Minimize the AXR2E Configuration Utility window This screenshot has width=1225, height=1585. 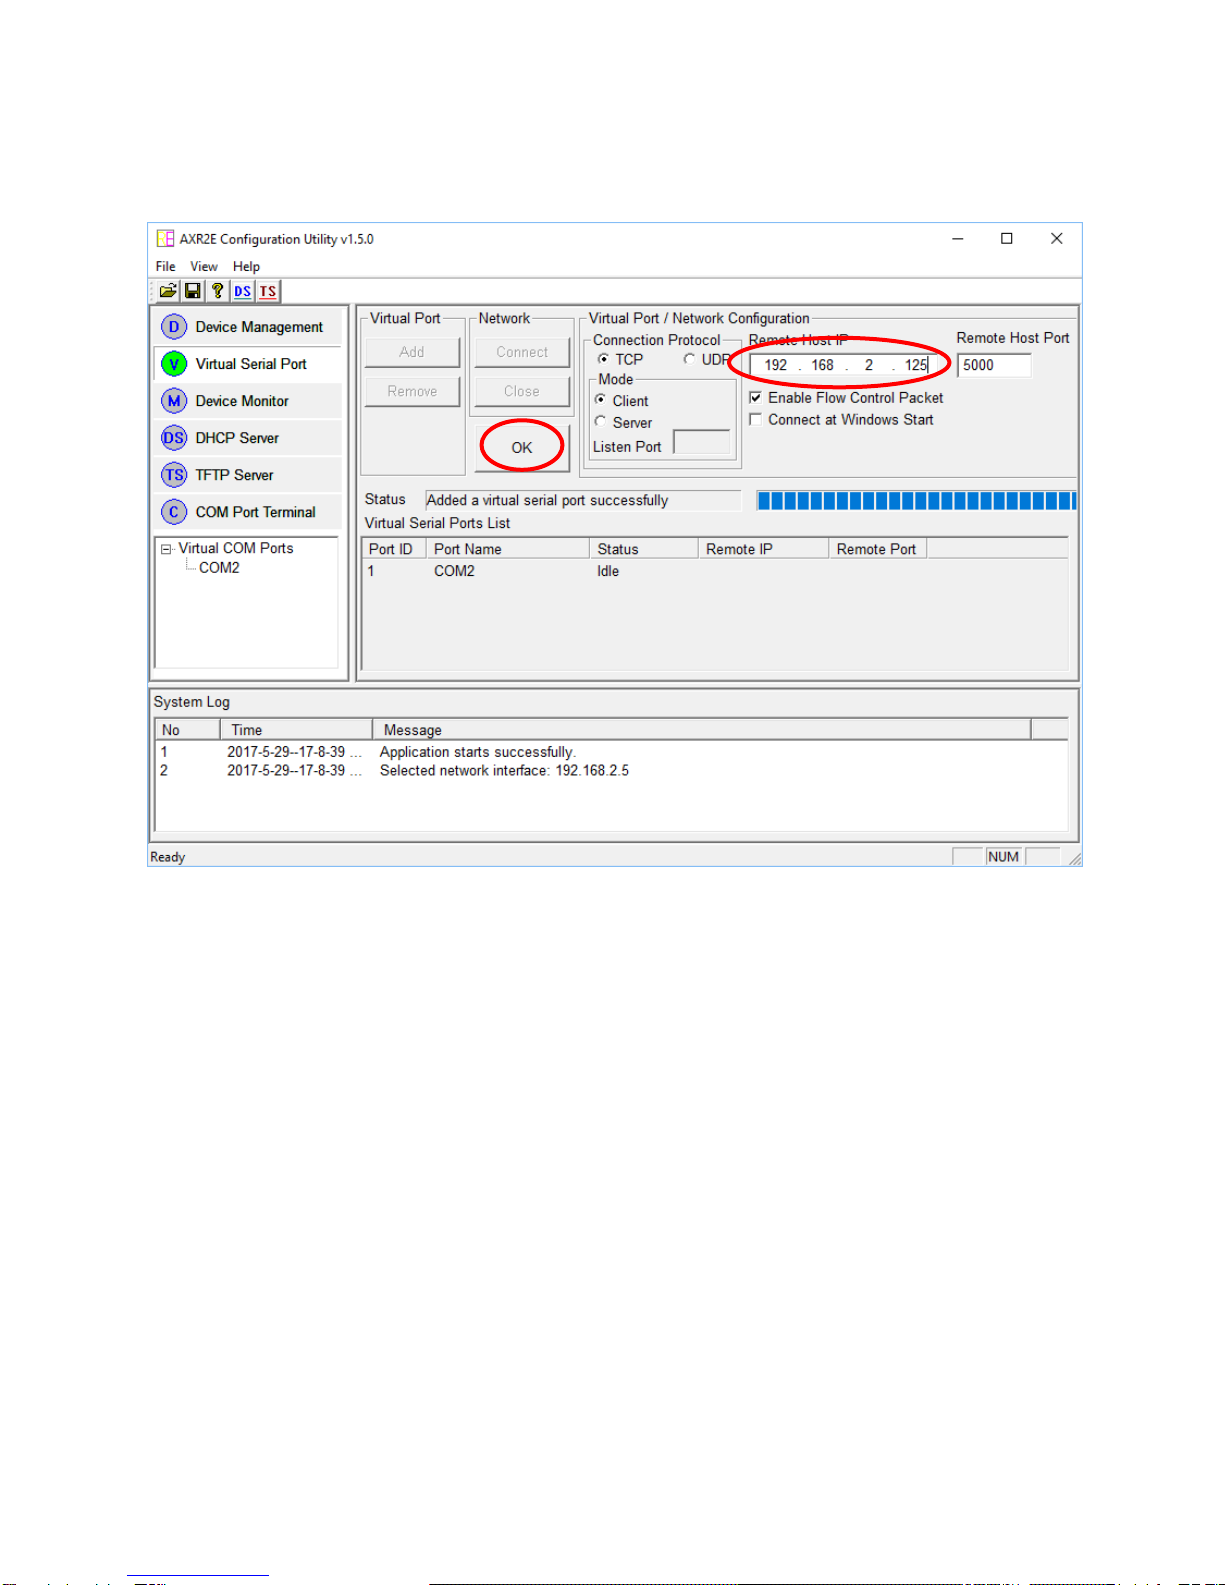pyautogui.click(x=958, y=239)
